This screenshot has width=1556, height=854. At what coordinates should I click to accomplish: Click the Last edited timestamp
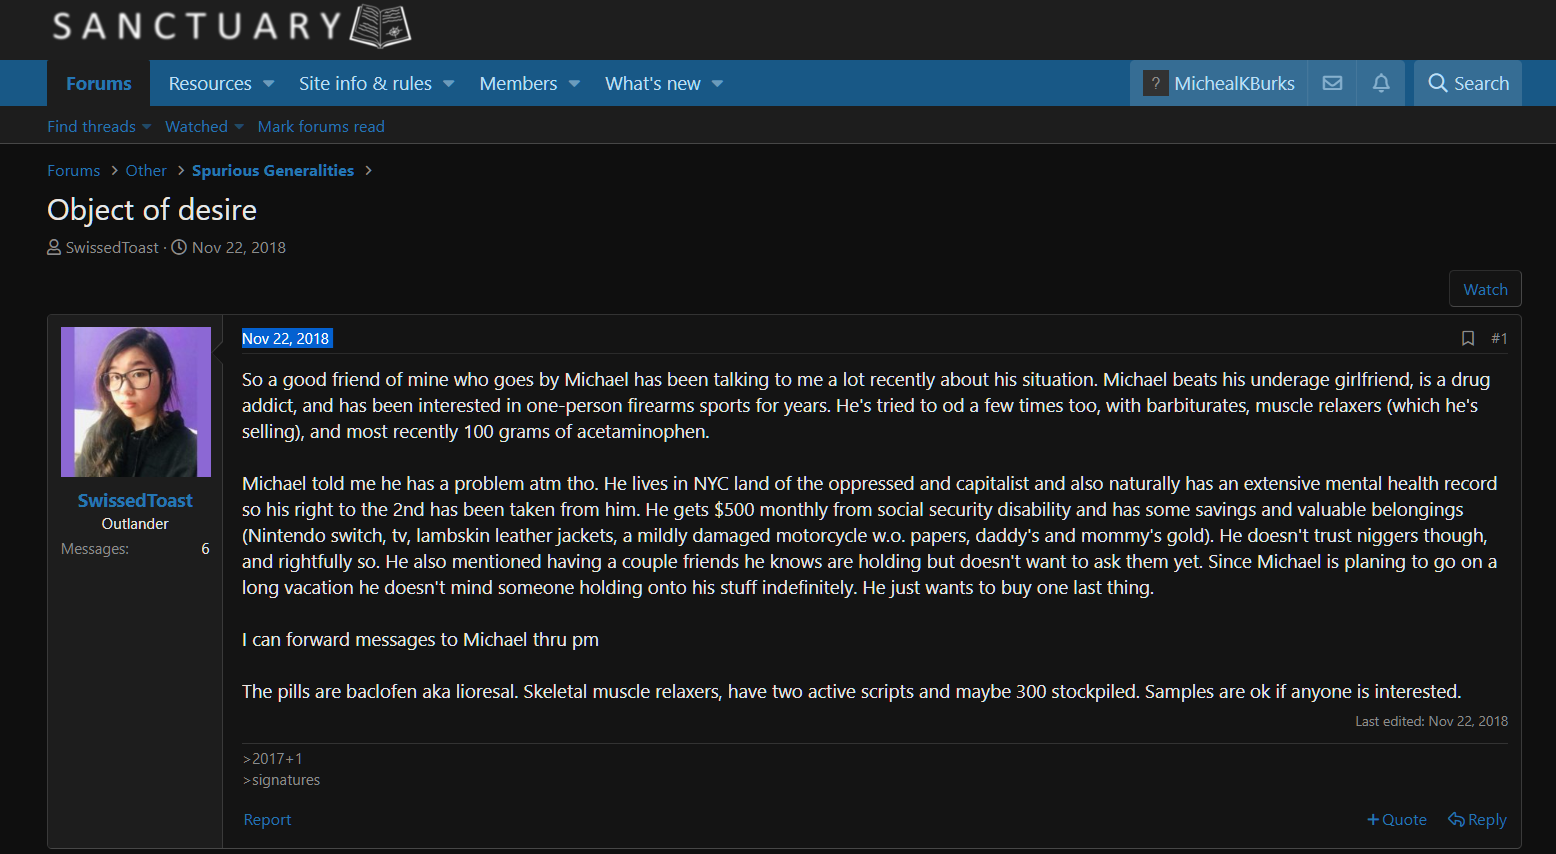point(1432,721)
